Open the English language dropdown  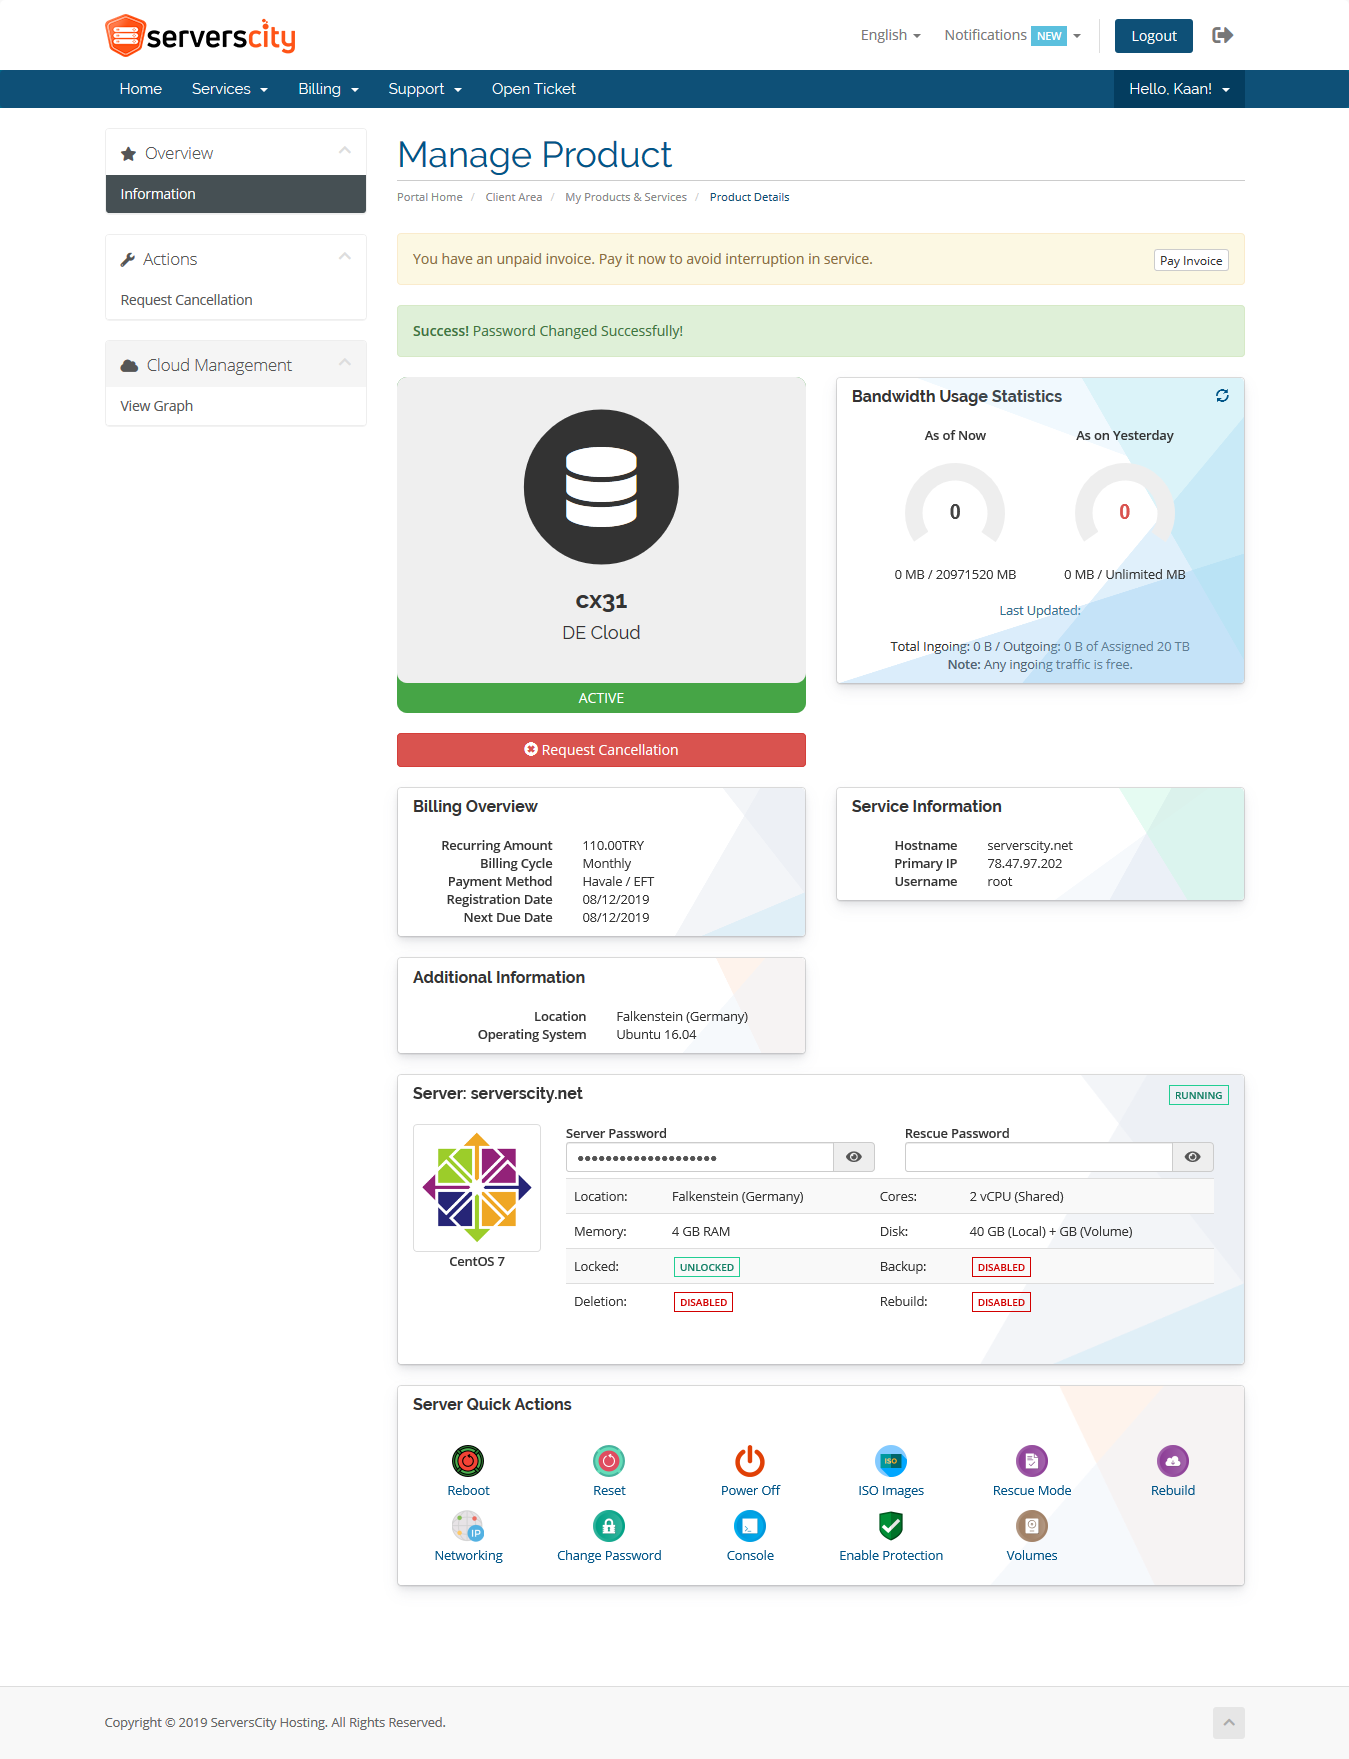[890, 35]
